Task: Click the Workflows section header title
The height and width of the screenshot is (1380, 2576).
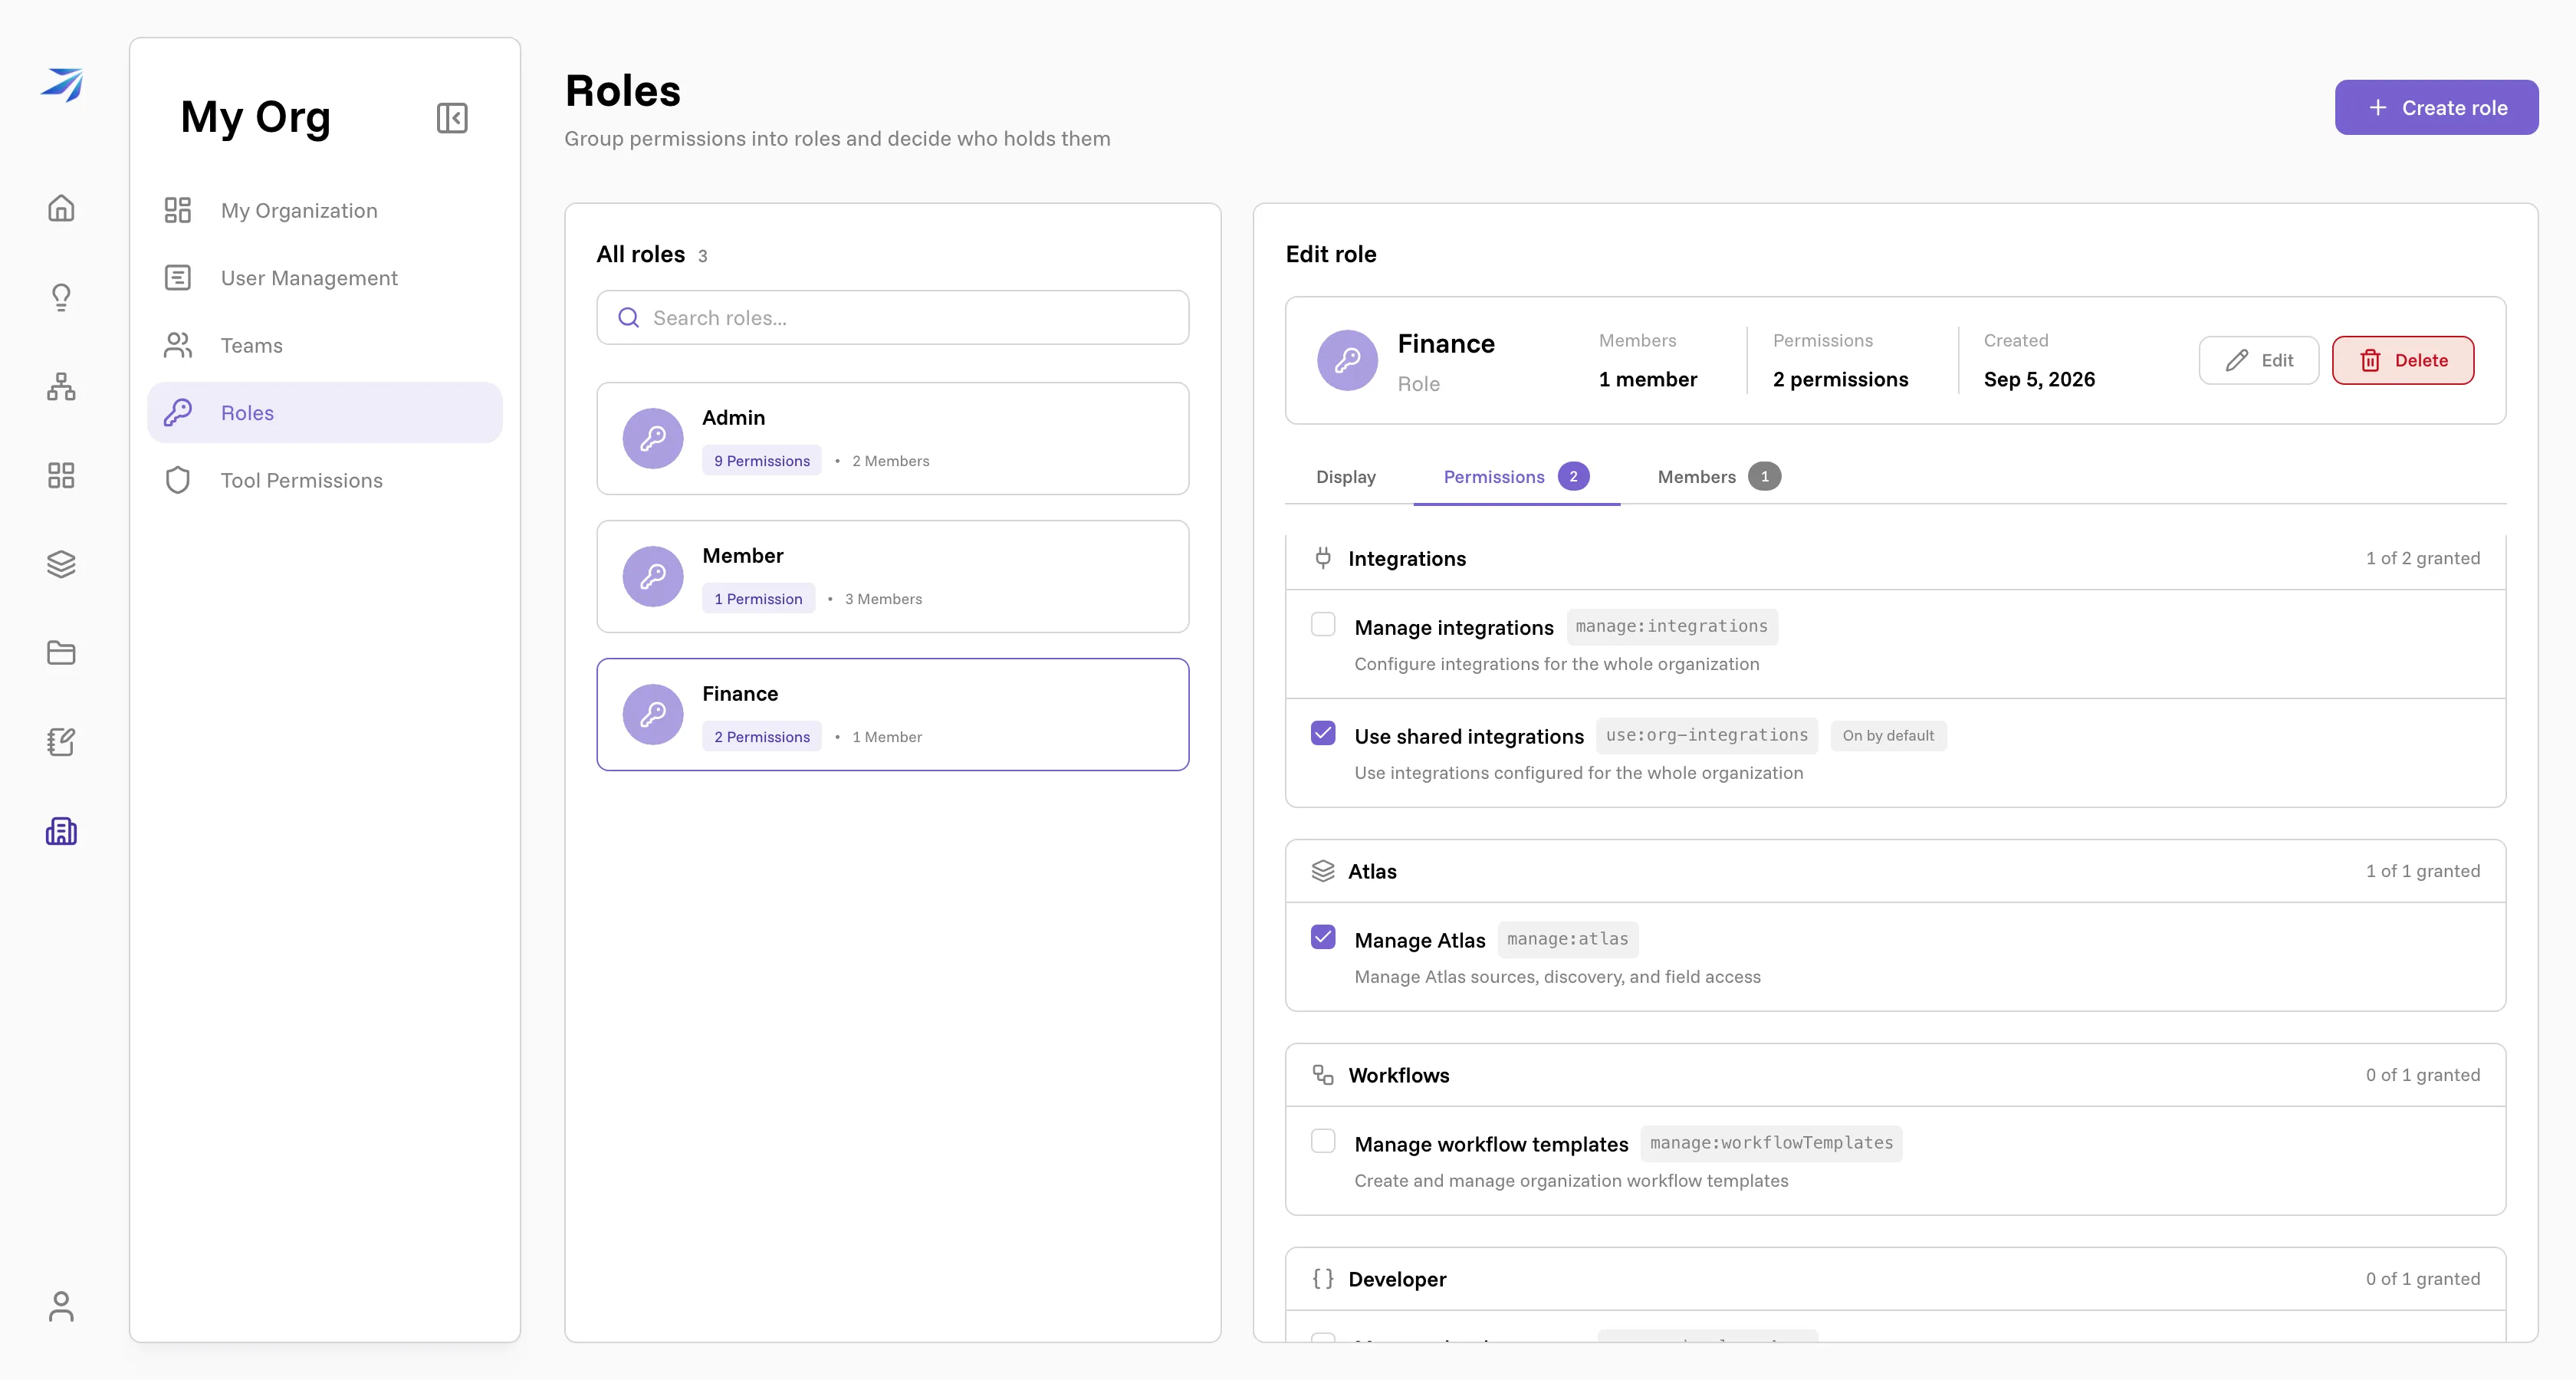Action: [x=1398, y=1075]
